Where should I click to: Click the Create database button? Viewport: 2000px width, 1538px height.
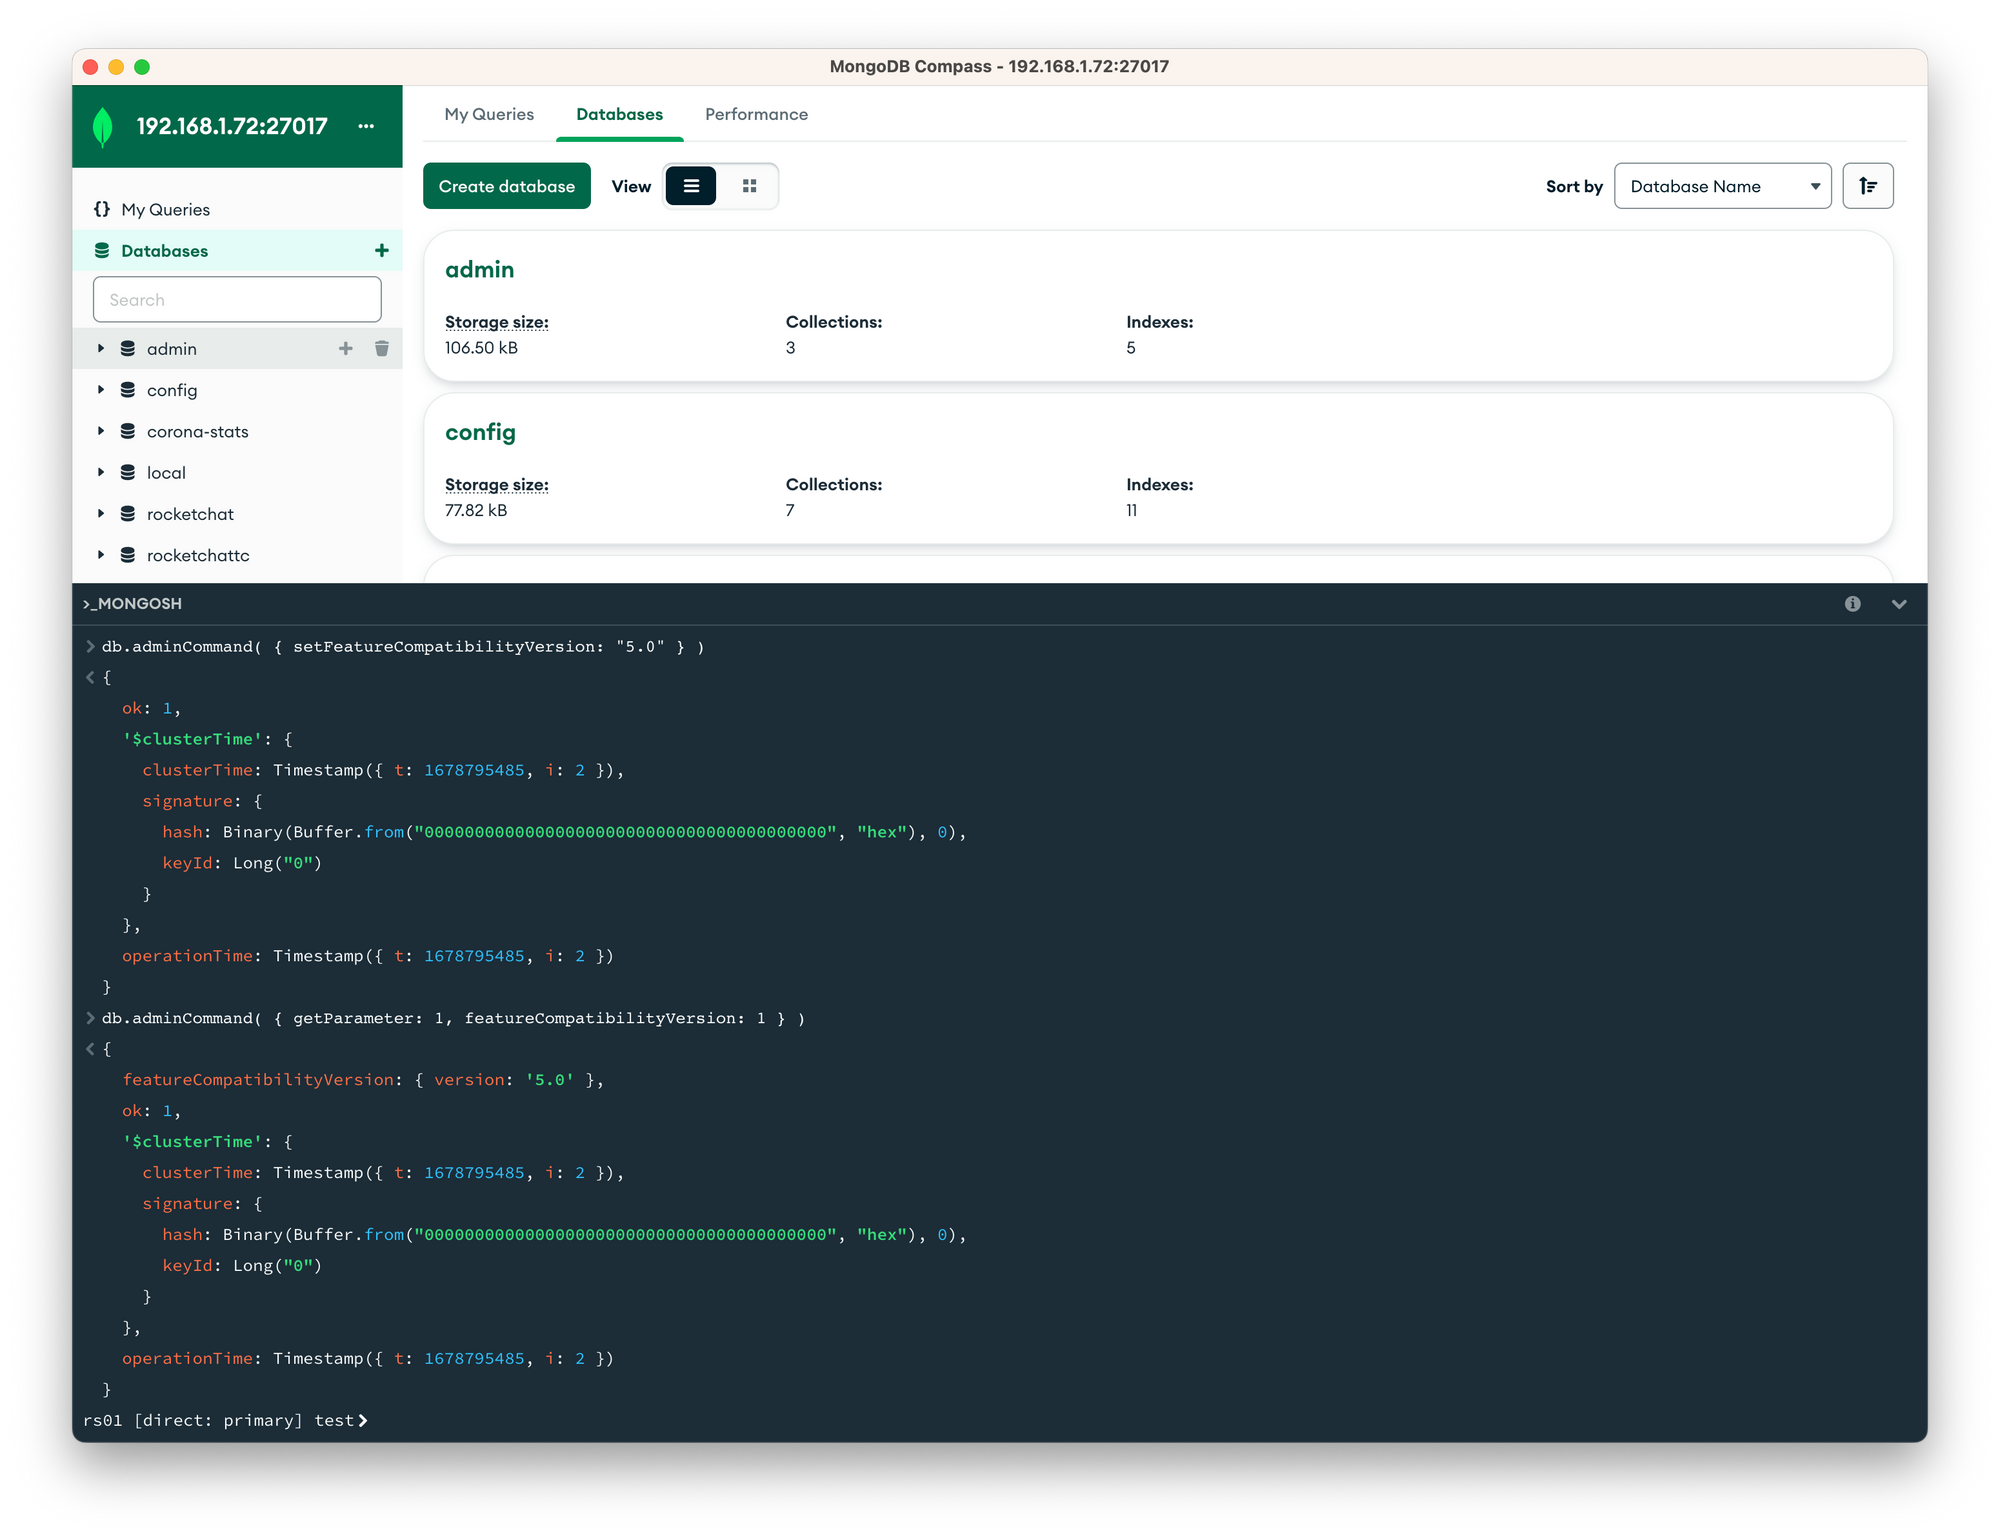[x=507, y=186]
